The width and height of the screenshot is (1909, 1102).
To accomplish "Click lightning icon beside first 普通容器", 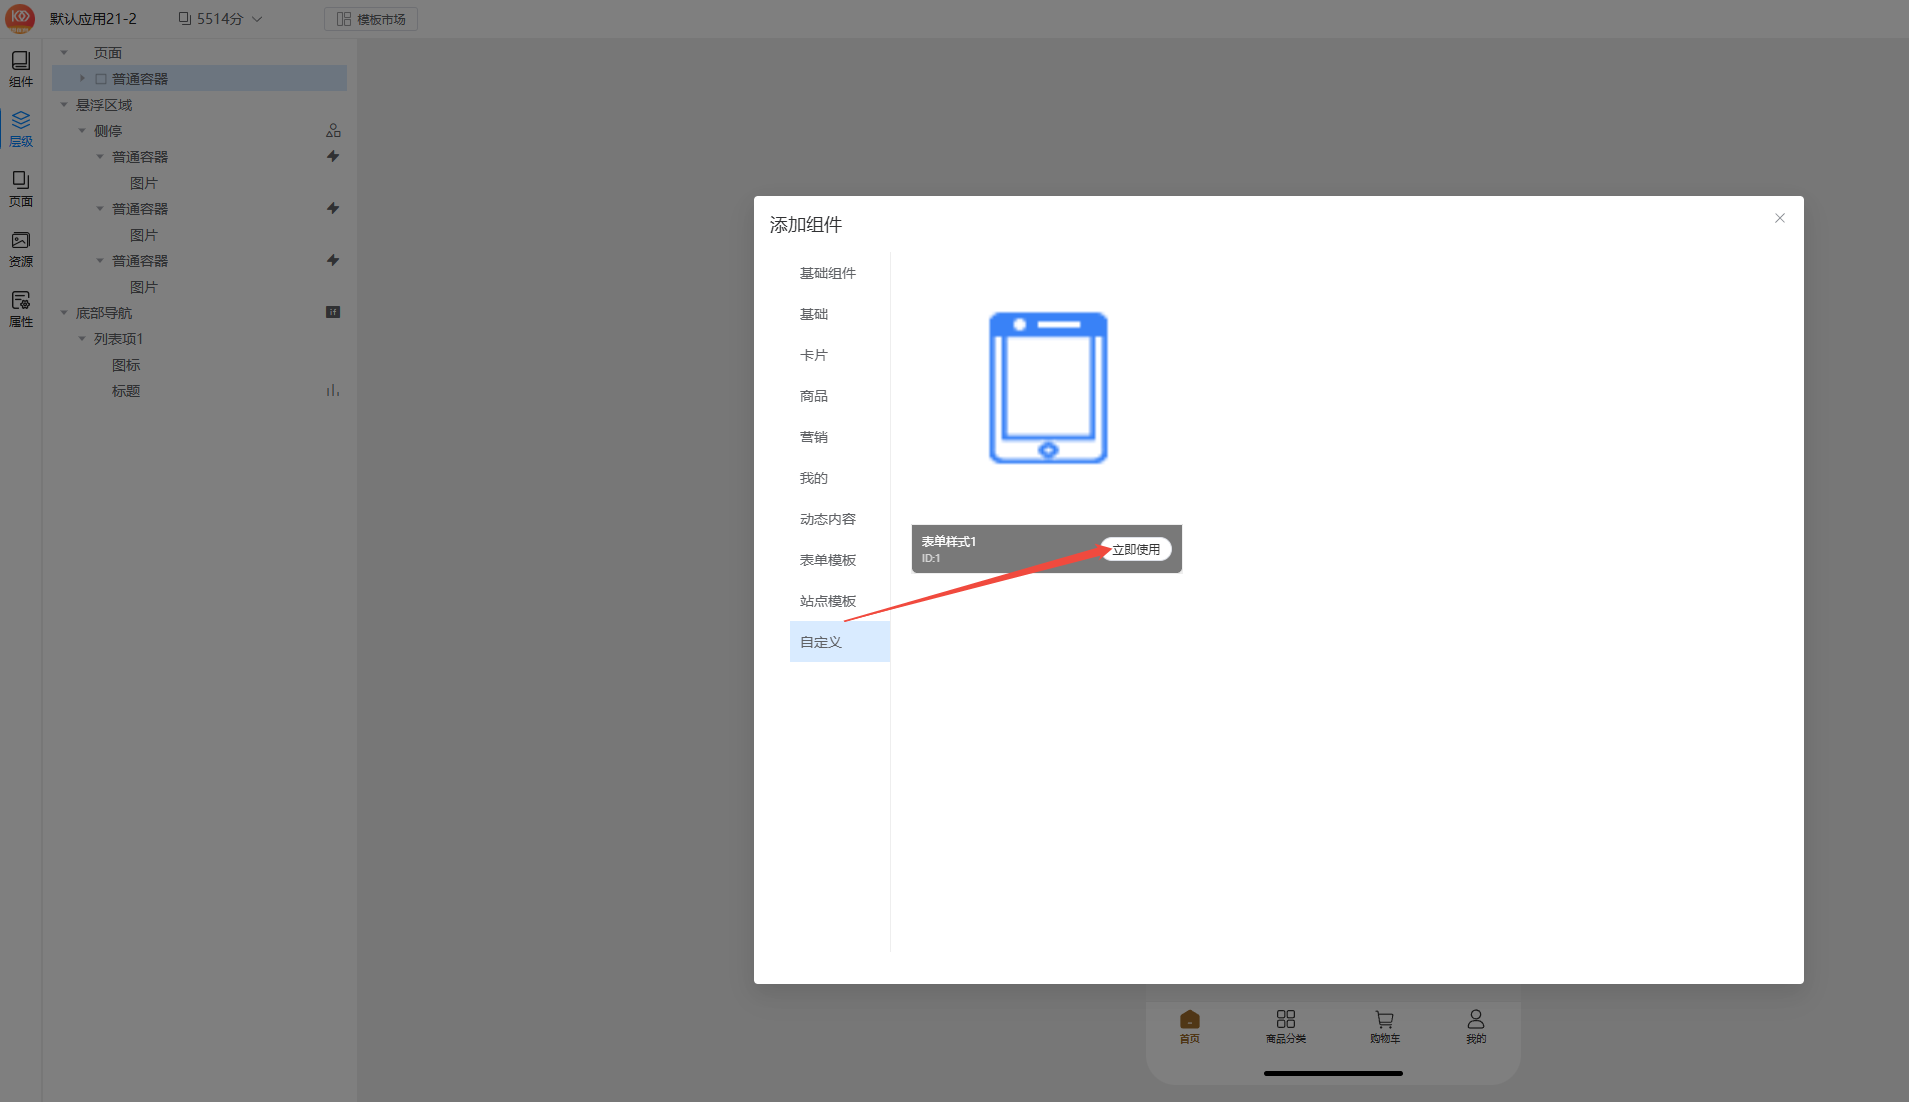I will pyautogui.click(x=333, y=157).
